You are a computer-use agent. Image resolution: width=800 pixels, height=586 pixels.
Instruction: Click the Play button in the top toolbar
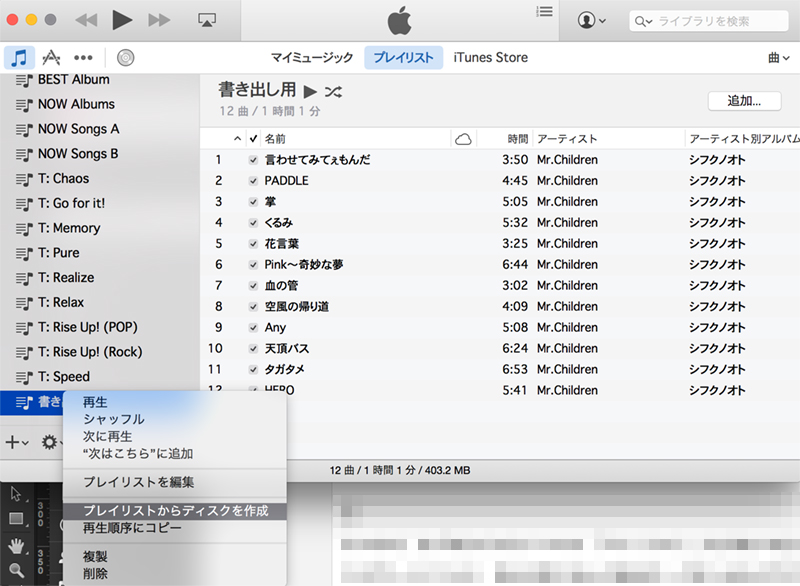pos(122,20)
